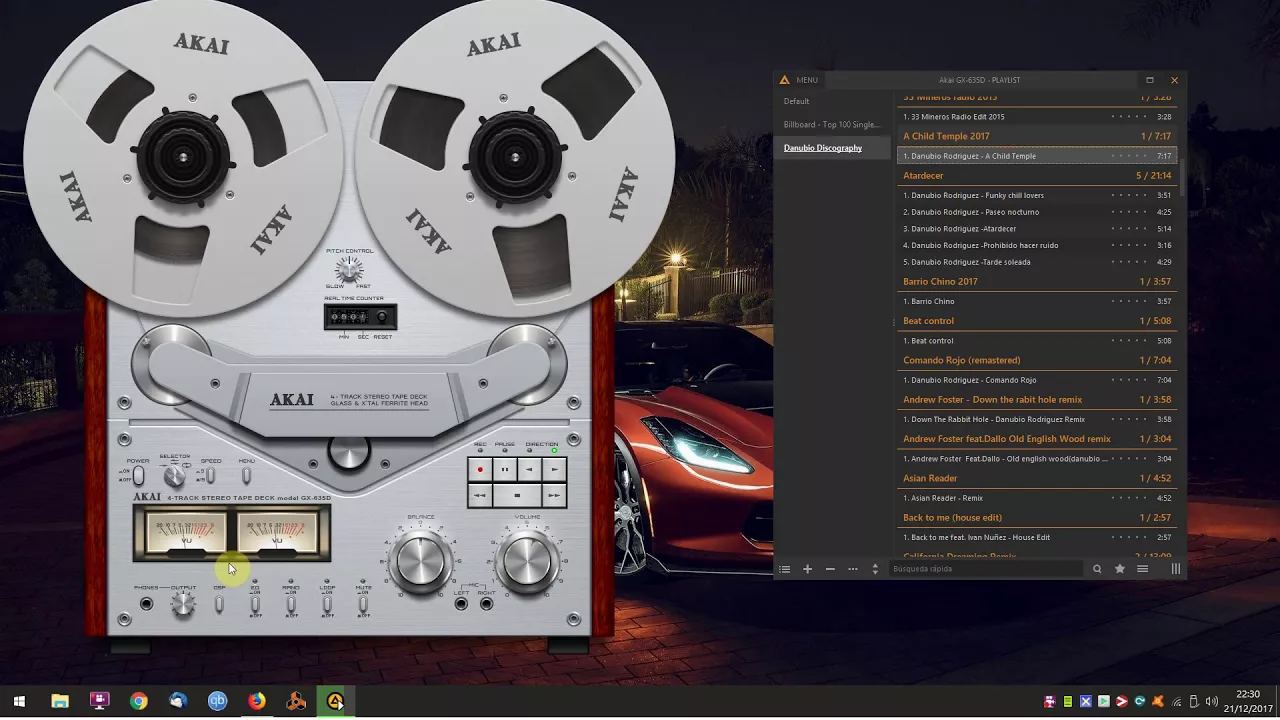The image size is (1280, 720).
Task: Click the Avast icon in the system tray
Action: tap(1158, 701)
